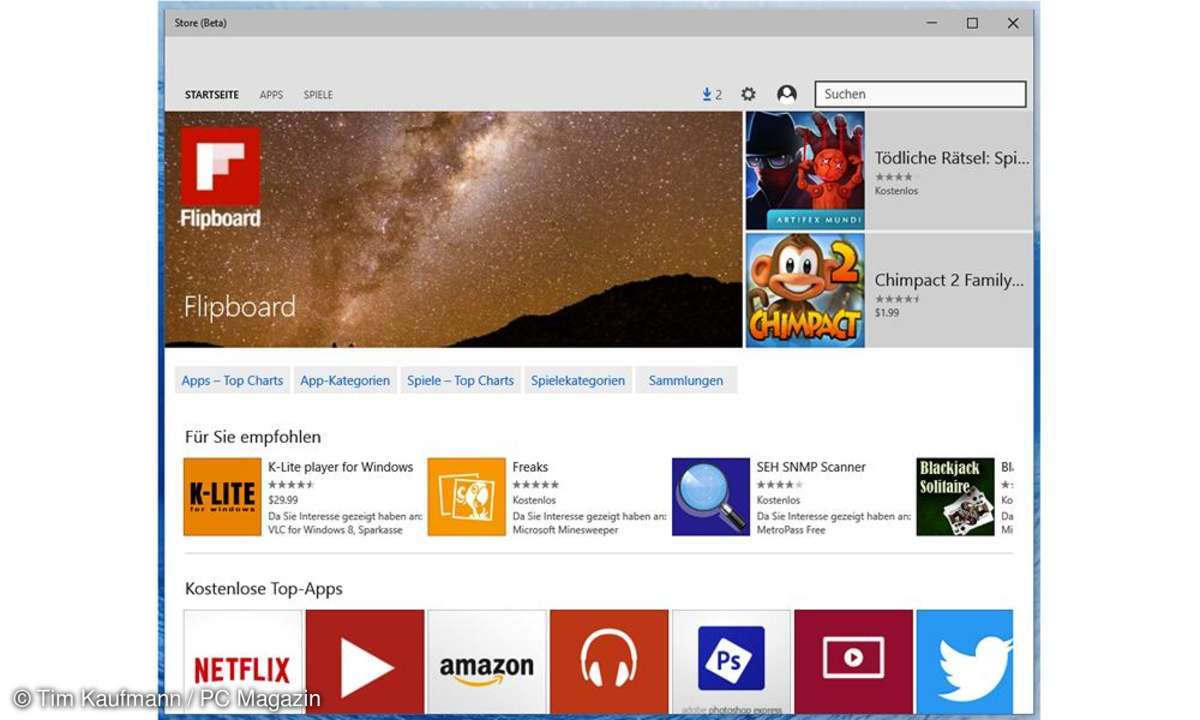Open Spielekategorien

tap(578, 380)
